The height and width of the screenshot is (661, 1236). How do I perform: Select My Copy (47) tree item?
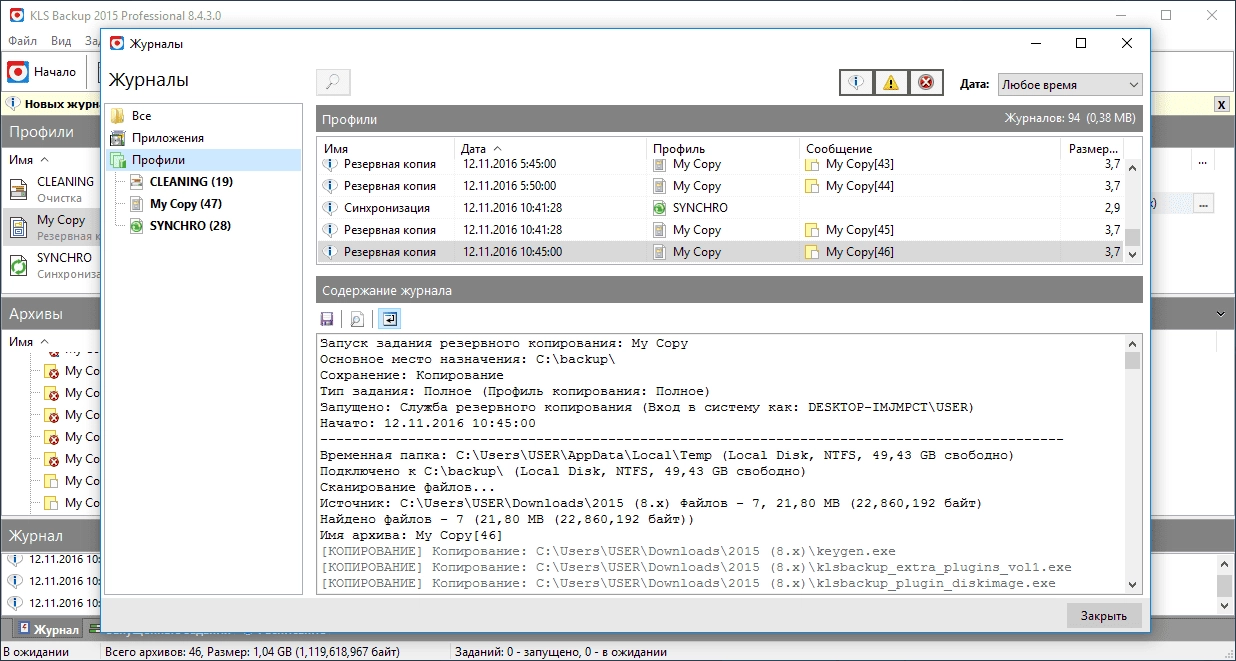point(186,204)
